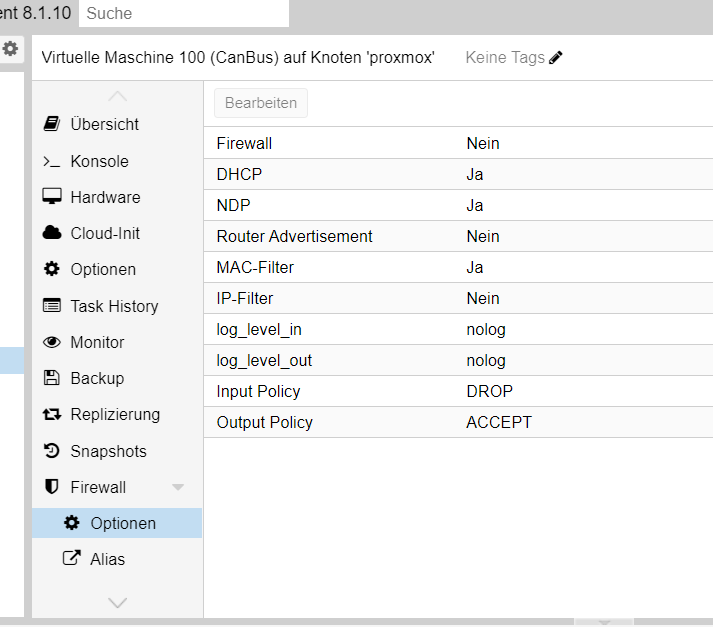713x627 pixels.
Task: Click the Suche search field
Action: point(183,13)
